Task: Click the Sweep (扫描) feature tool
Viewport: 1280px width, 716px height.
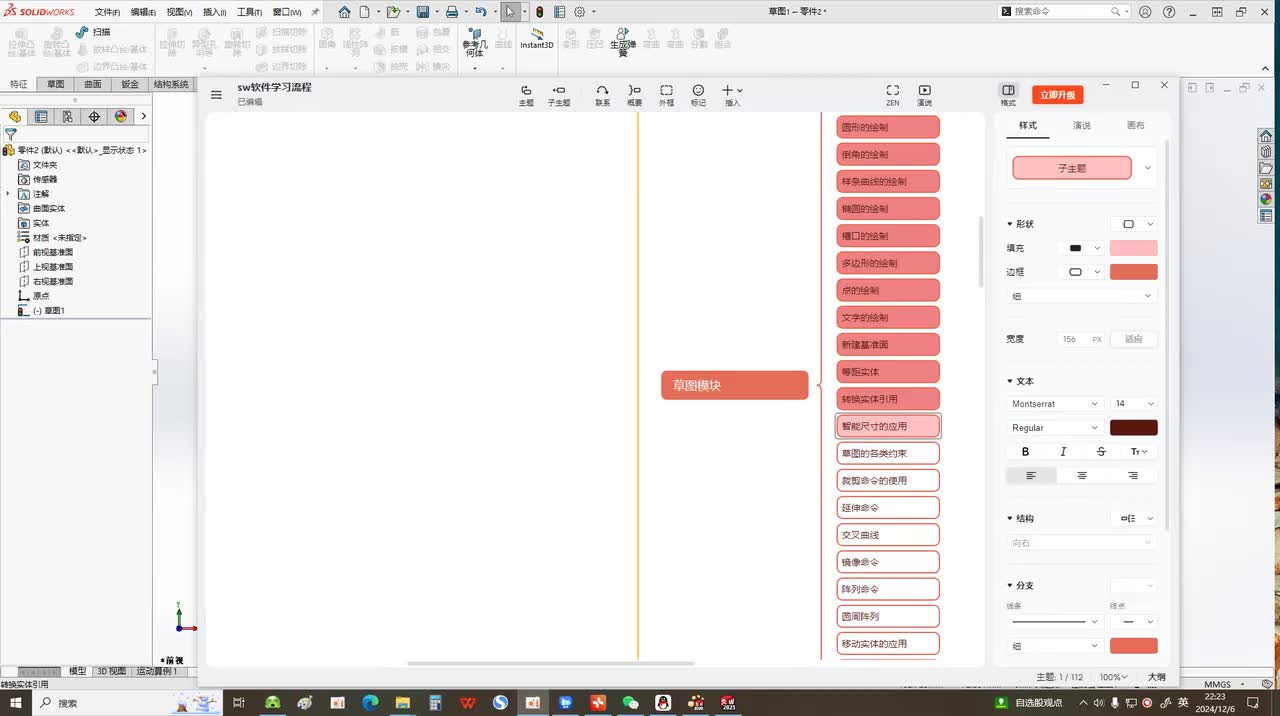Action: click(93, 32)
